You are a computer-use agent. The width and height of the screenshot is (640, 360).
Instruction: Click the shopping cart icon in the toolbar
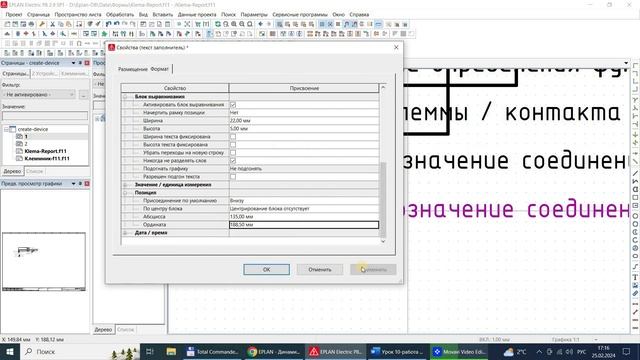point(198,24)
